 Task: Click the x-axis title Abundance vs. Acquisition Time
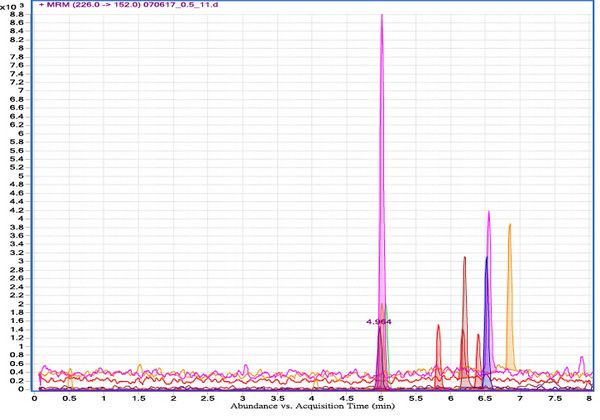[310, 409]
